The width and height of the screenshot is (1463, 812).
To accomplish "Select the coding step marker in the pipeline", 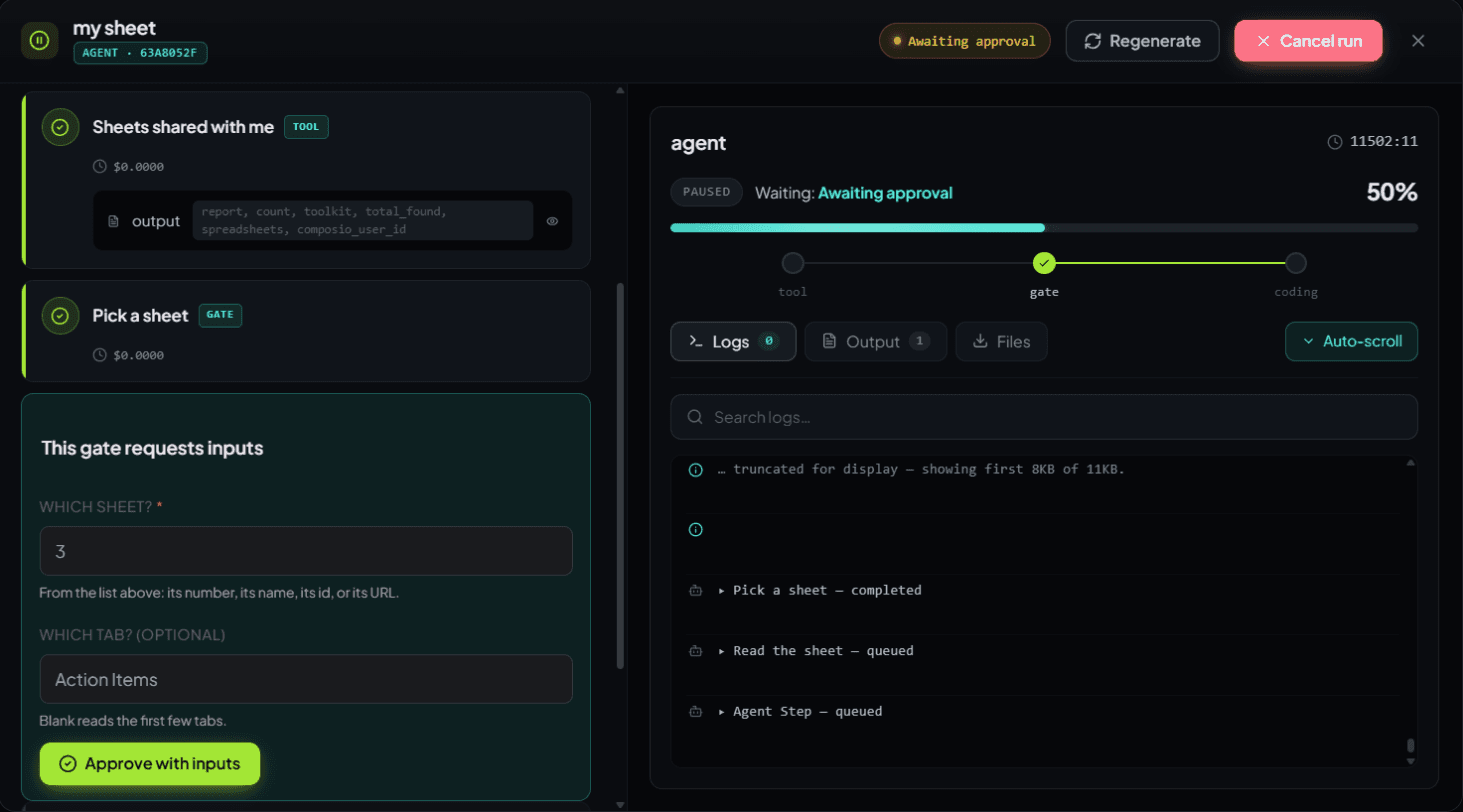I will [x=1296, y=263].
